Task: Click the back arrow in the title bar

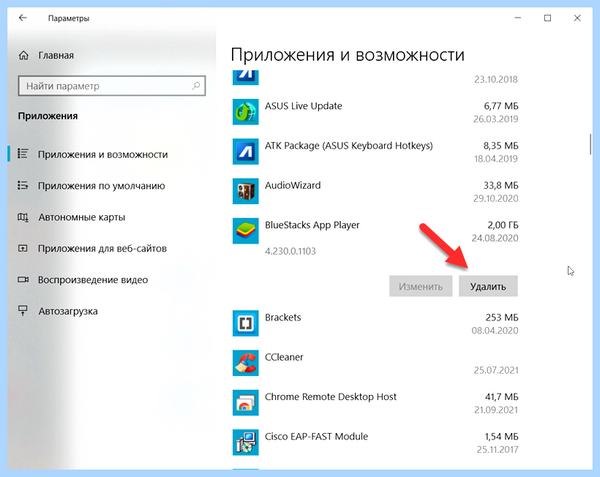Action: (x=23, y=18)
